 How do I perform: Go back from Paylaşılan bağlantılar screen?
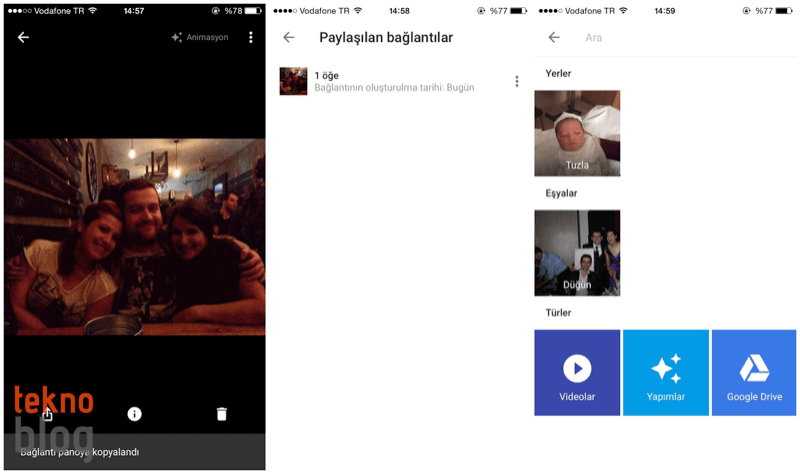click(289, 37)
